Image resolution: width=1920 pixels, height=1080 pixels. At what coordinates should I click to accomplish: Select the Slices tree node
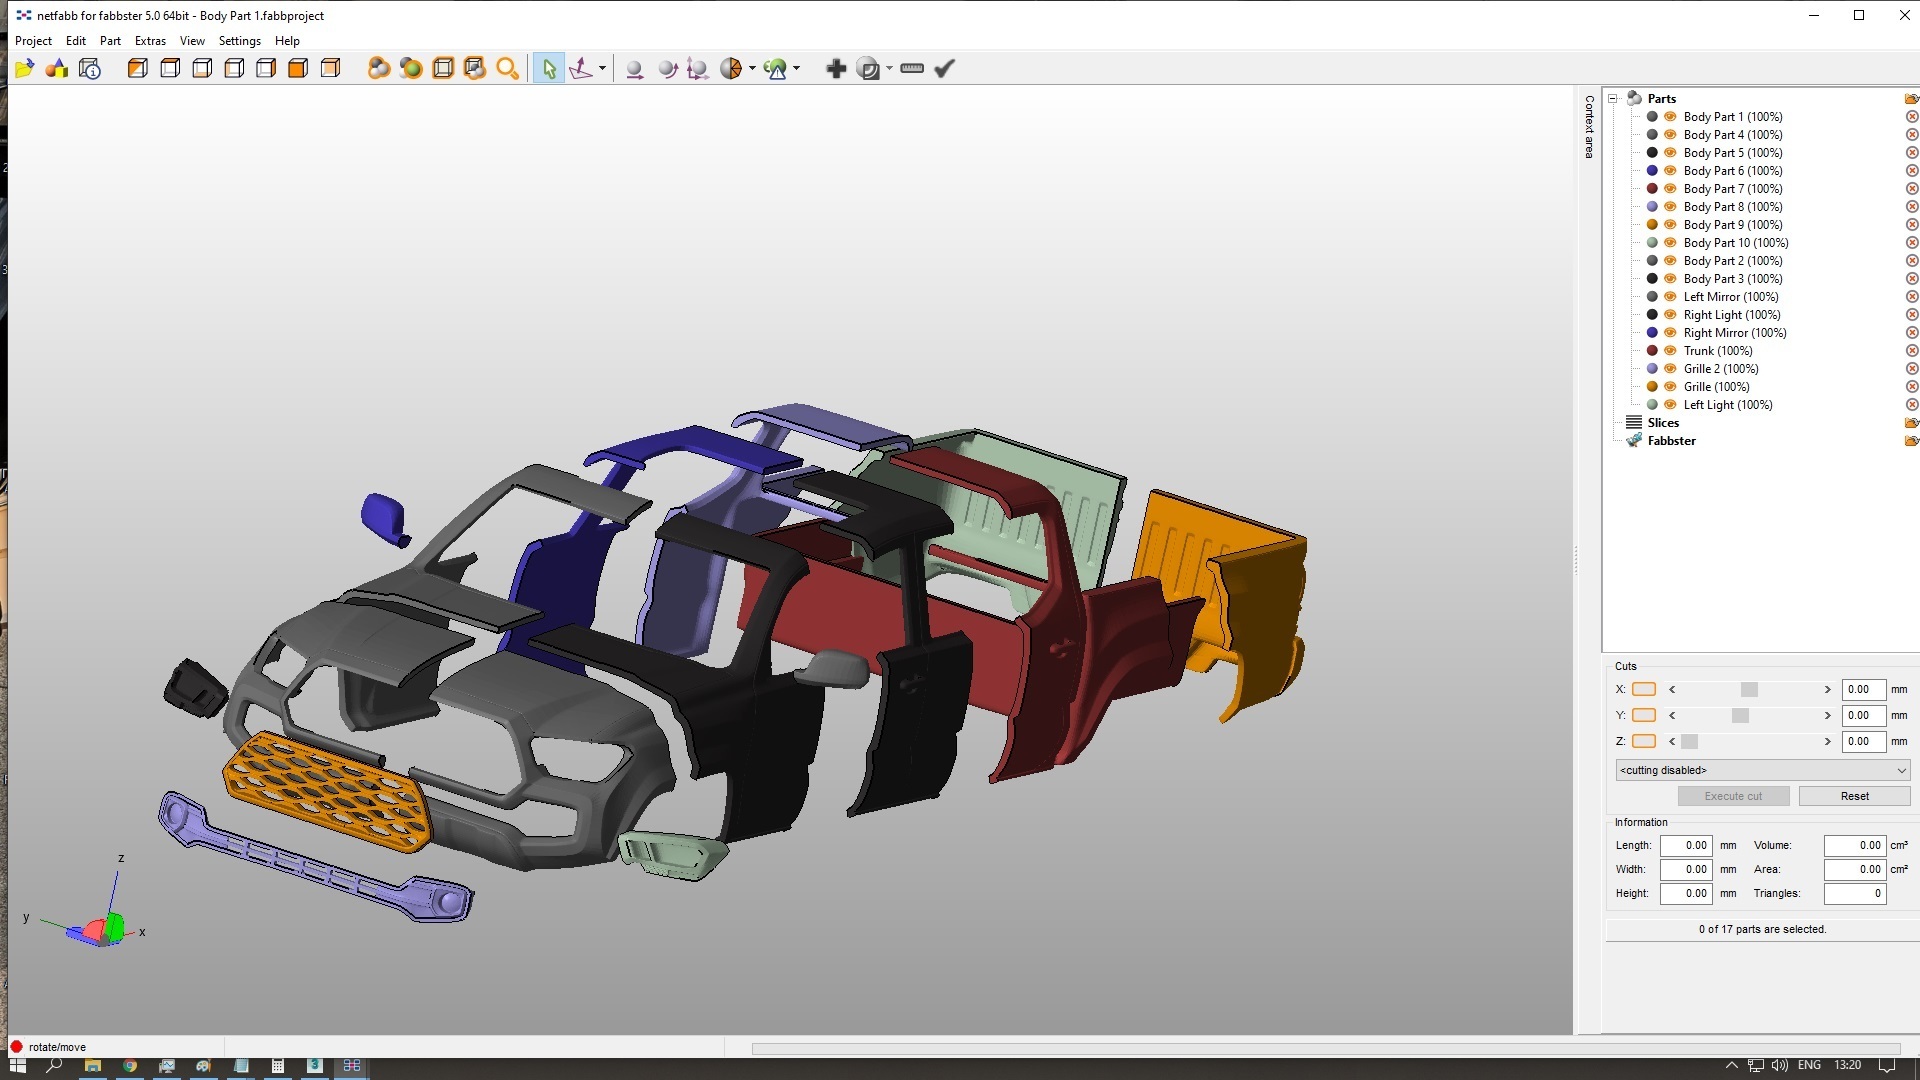coord(1663,423)
